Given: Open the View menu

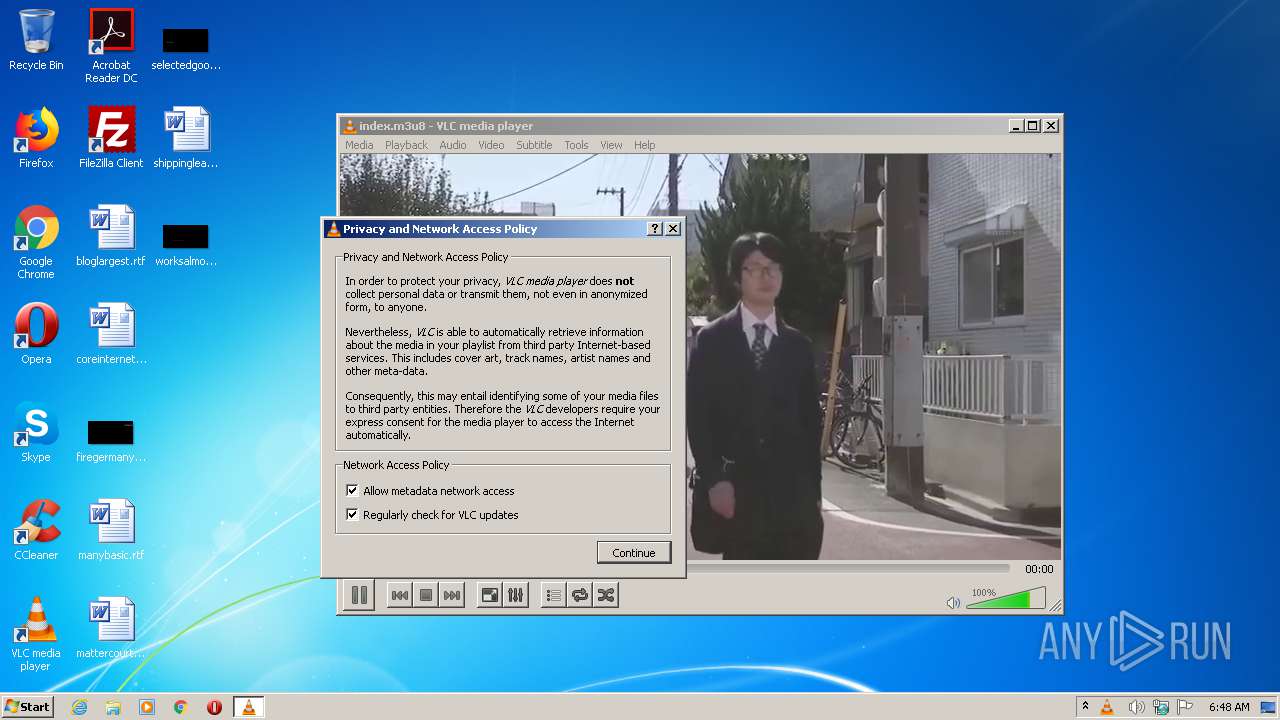Looking at the screenshot, I should (611, 145).
